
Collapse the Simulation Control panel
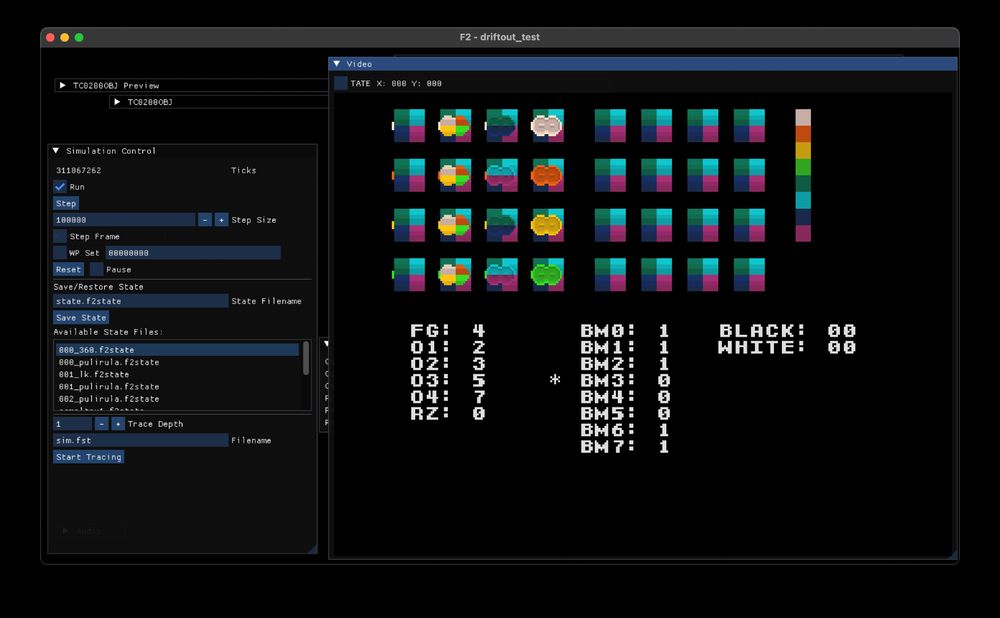pos(56,151)
